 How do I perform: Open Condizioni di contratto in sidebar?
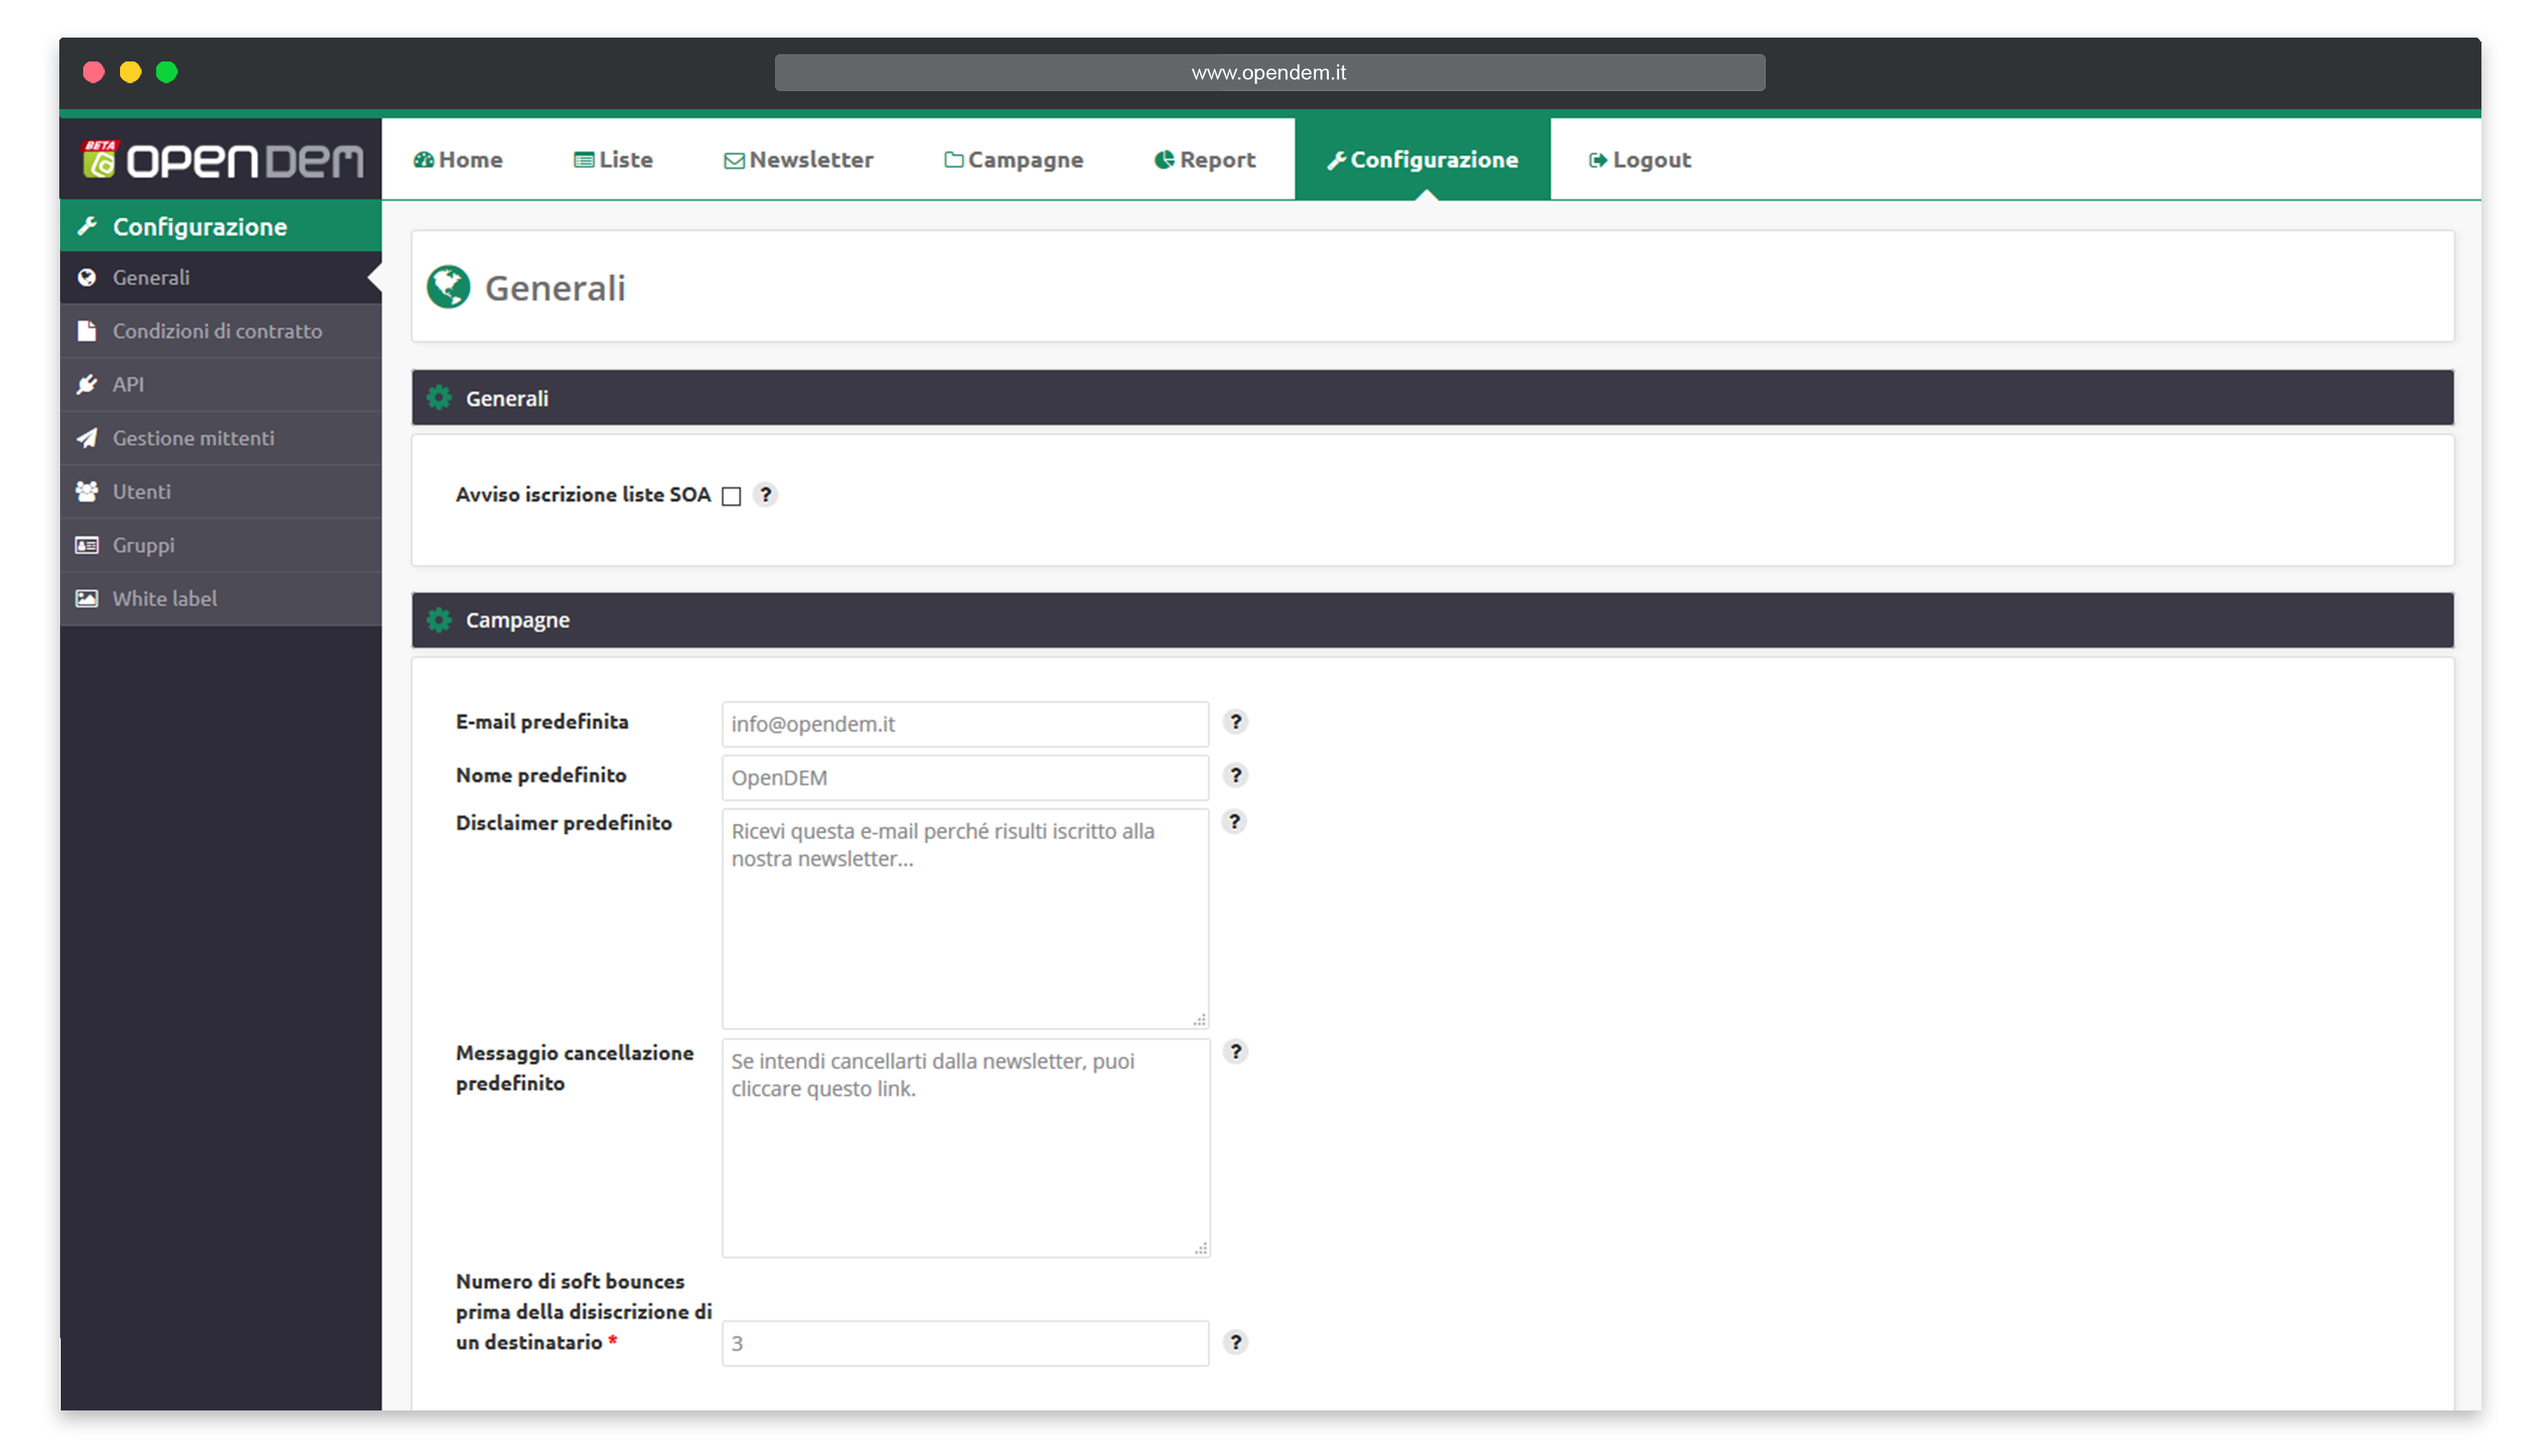tap(221, 331)
